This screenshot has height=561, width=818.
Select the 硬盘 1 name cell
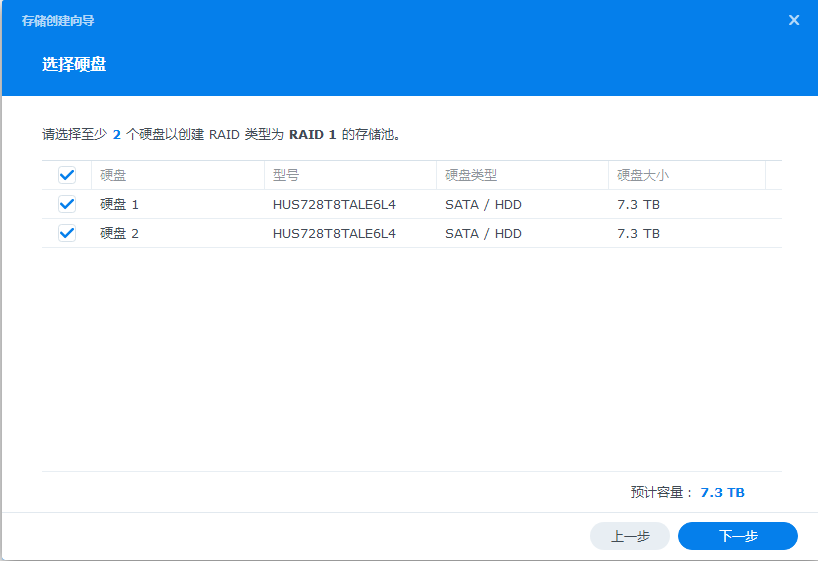[120, 204]
